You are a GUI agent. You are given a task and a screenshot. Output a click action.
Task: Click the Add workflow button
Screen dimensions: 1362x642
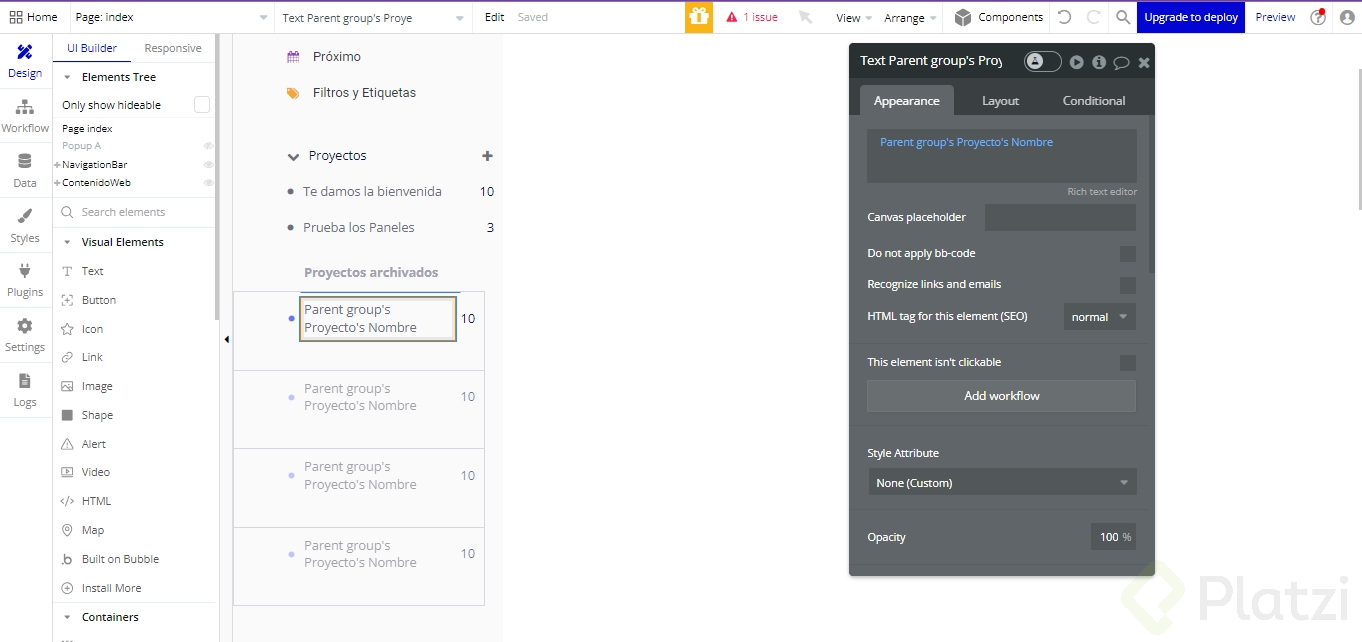pos(1001,396)
